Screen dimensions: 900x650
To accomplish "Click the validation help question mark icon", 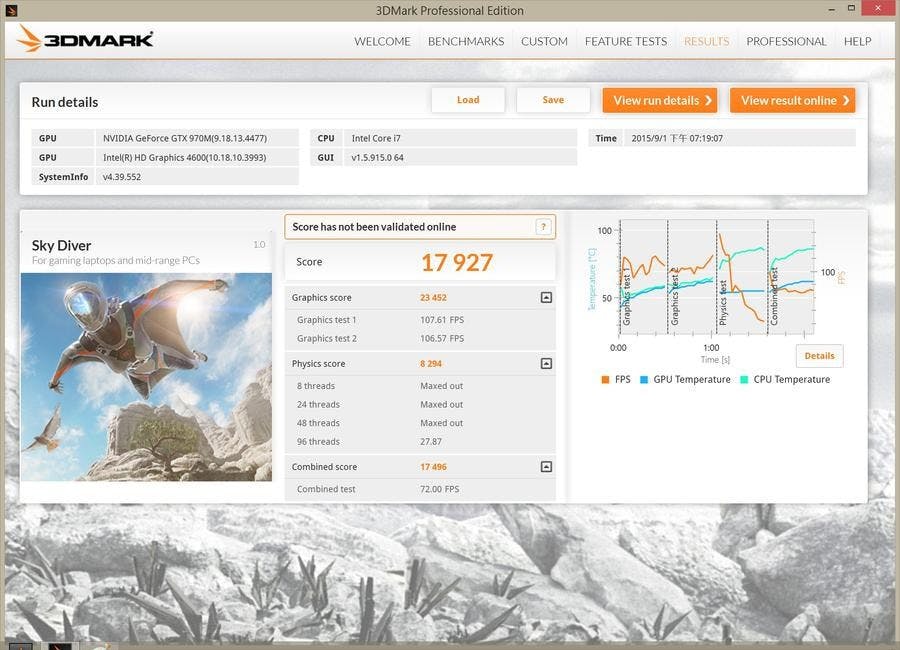I will click(x=543, y=227).
